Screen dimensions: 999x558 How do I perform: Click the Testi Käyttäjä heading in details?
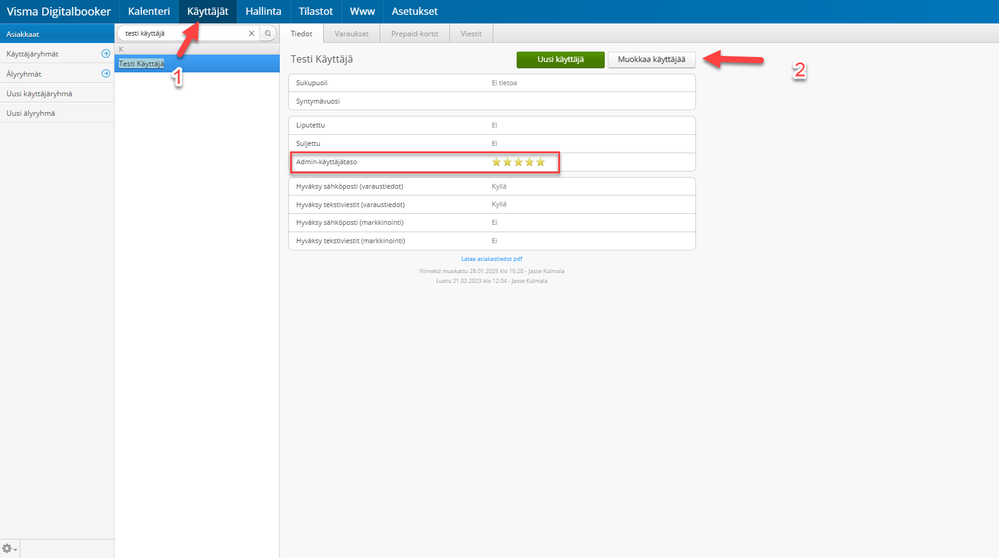(322, 59)
